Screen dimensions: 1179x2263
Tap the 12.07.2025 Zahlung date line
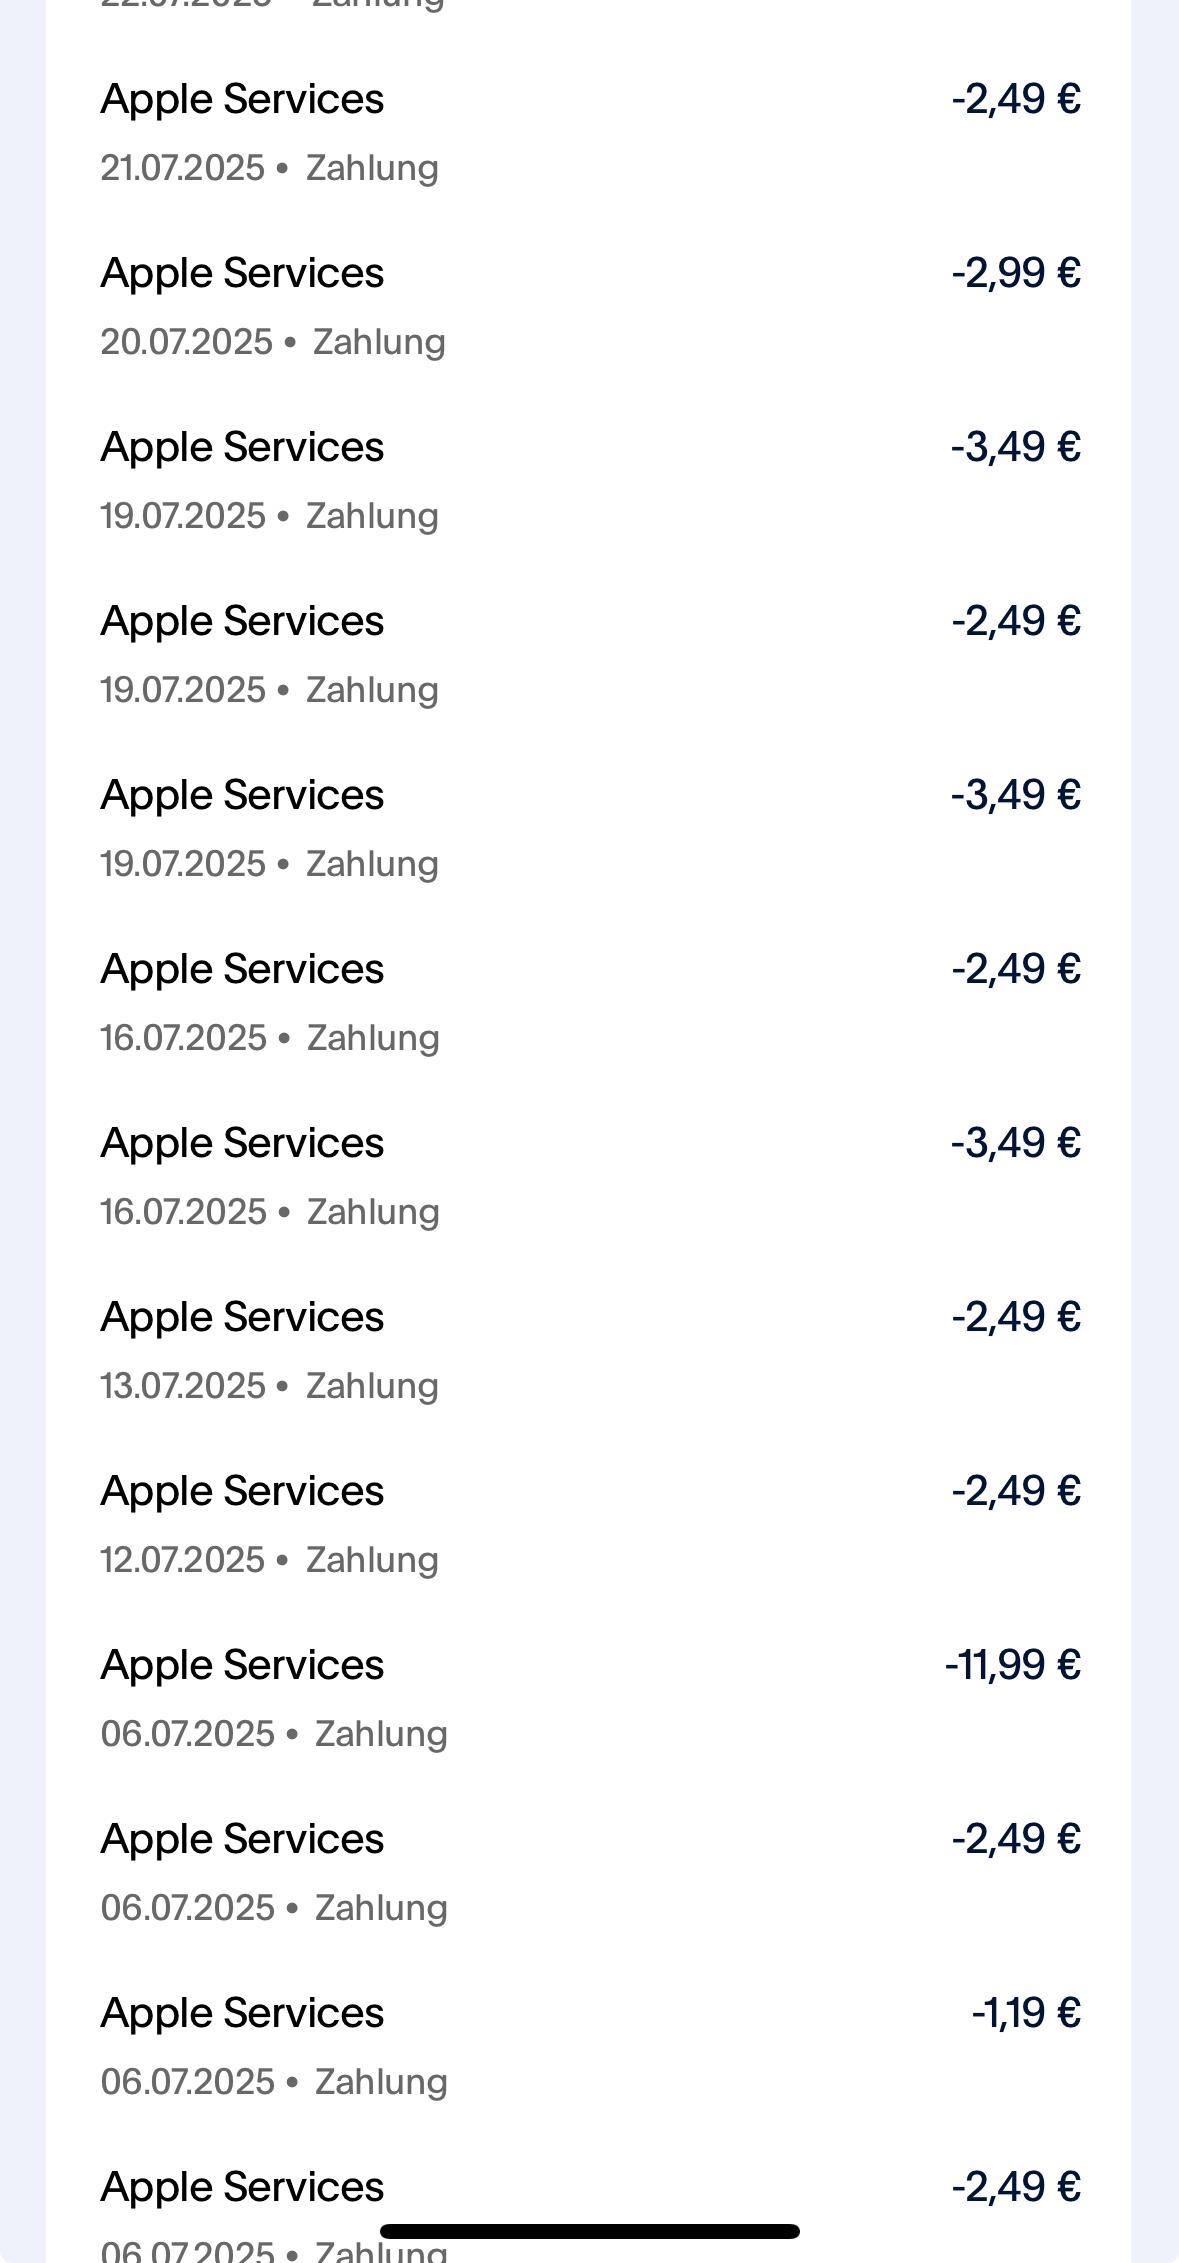point(269,1560)
